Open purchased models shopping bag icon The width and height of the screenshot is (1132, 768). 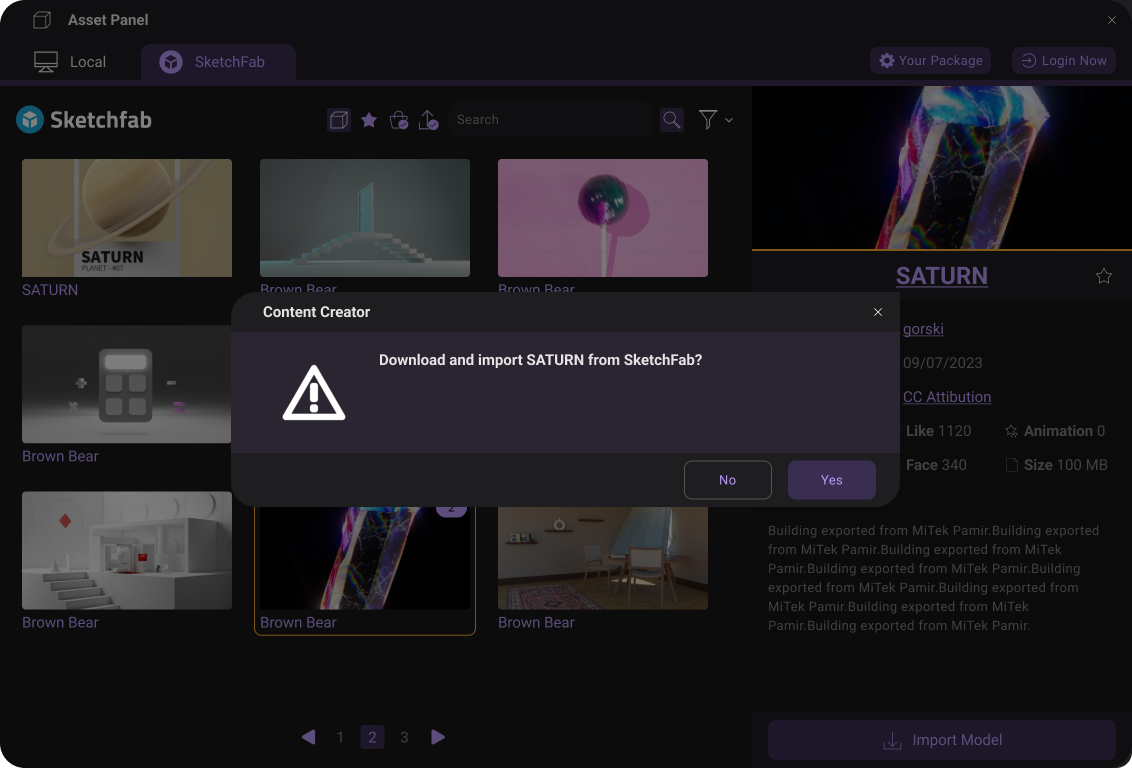click(x=399, y=120)
